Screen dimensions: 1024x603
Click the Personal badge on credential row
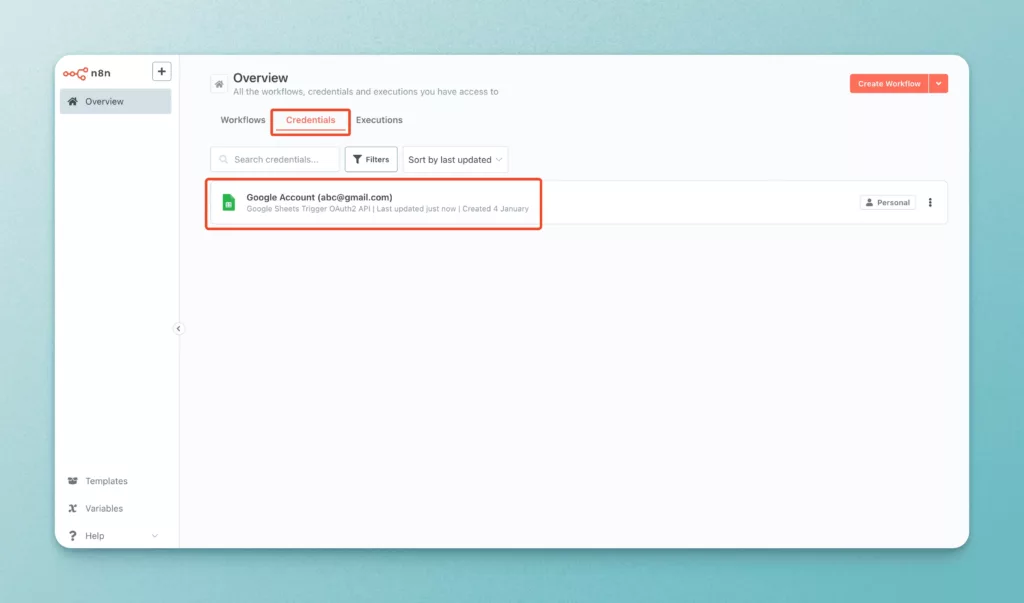click(888, 203)
